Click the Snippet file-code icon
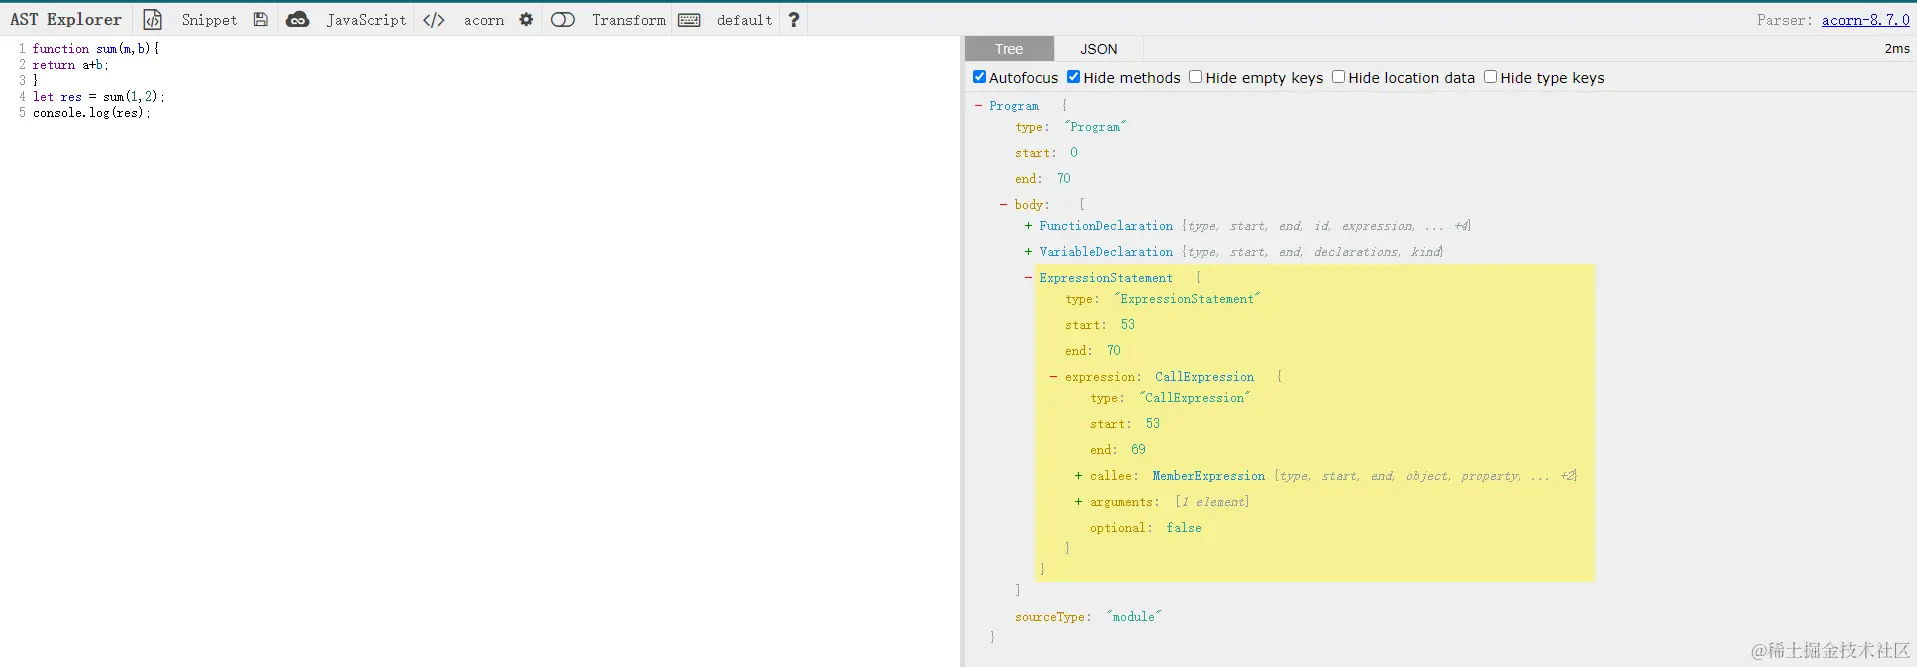 pyautogui.click(x=152, y=19)
